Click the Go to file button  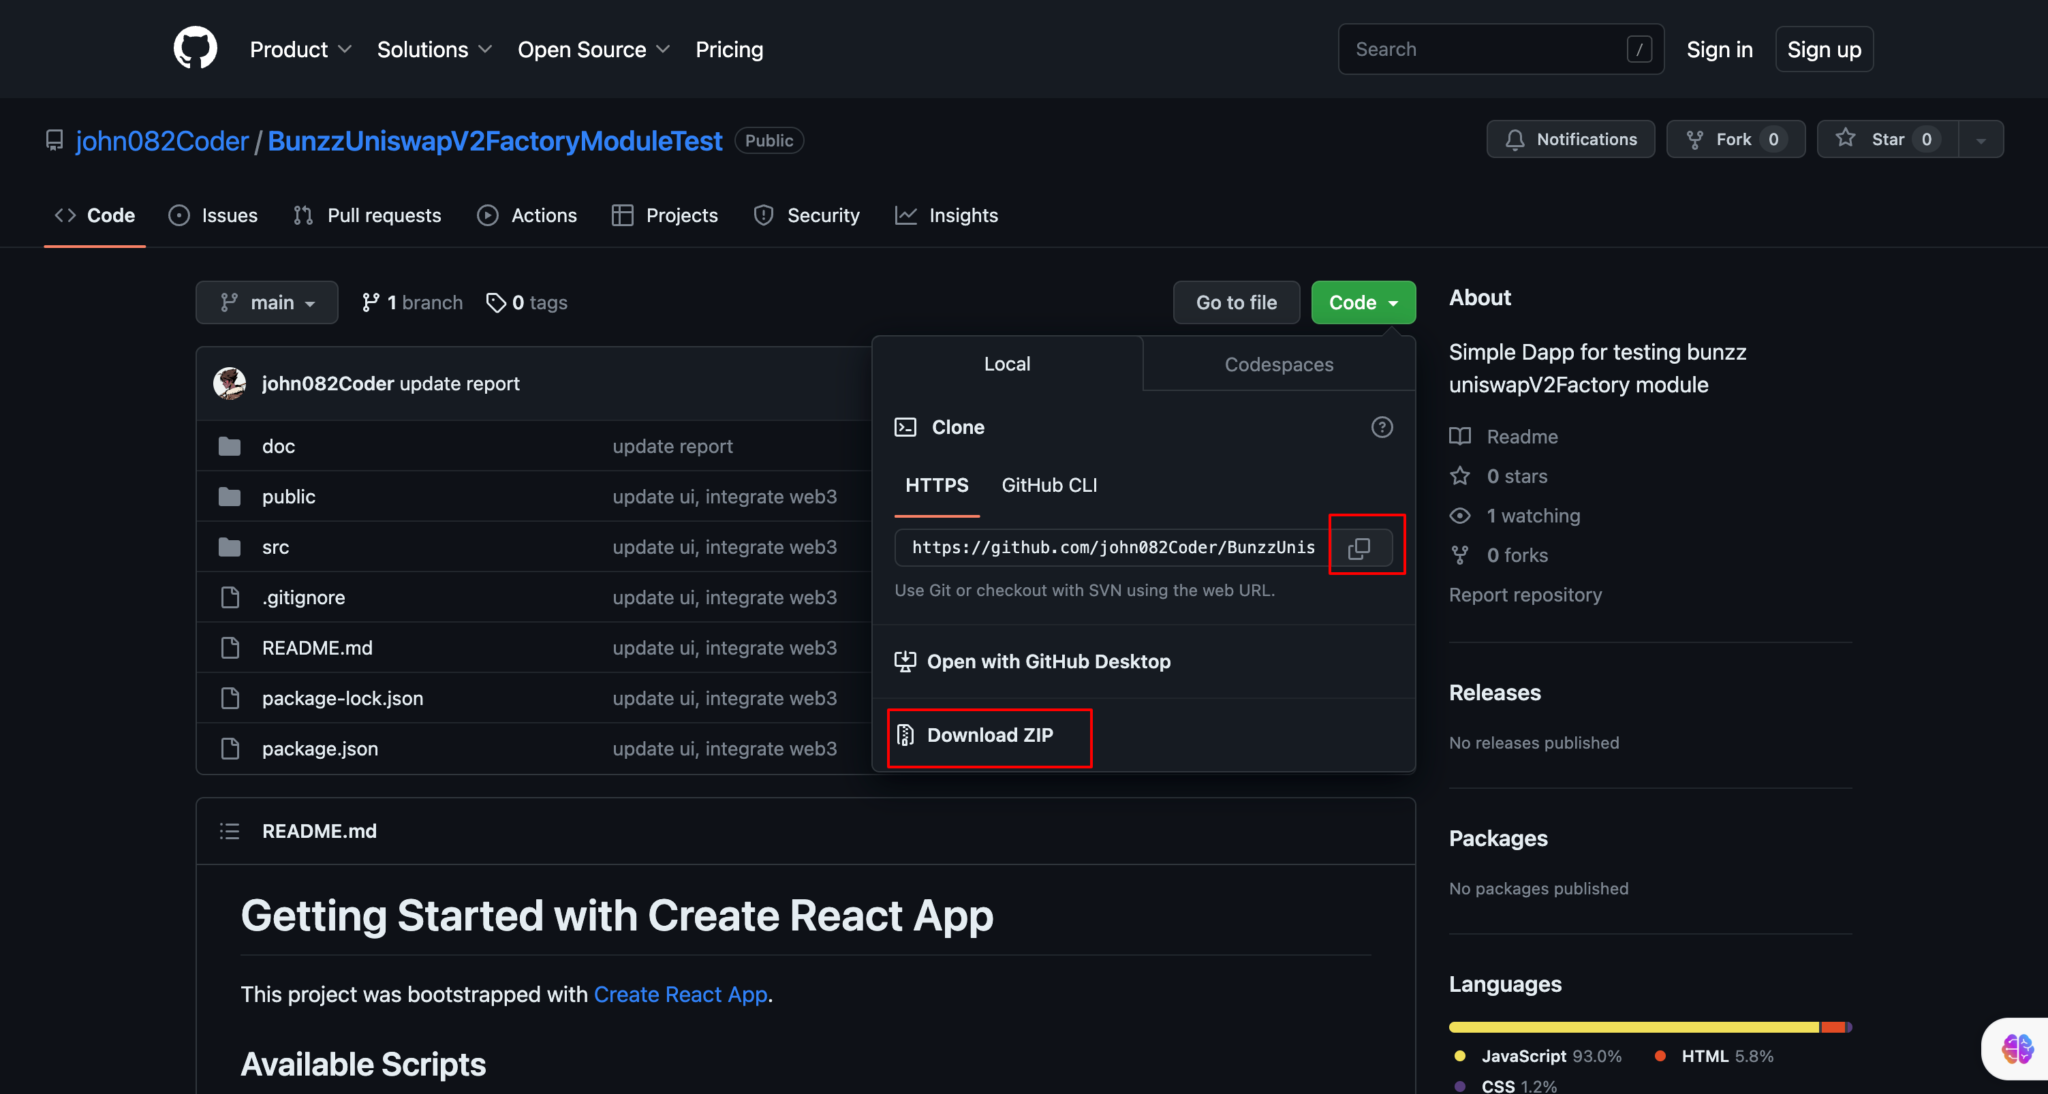pos(1236,302)
